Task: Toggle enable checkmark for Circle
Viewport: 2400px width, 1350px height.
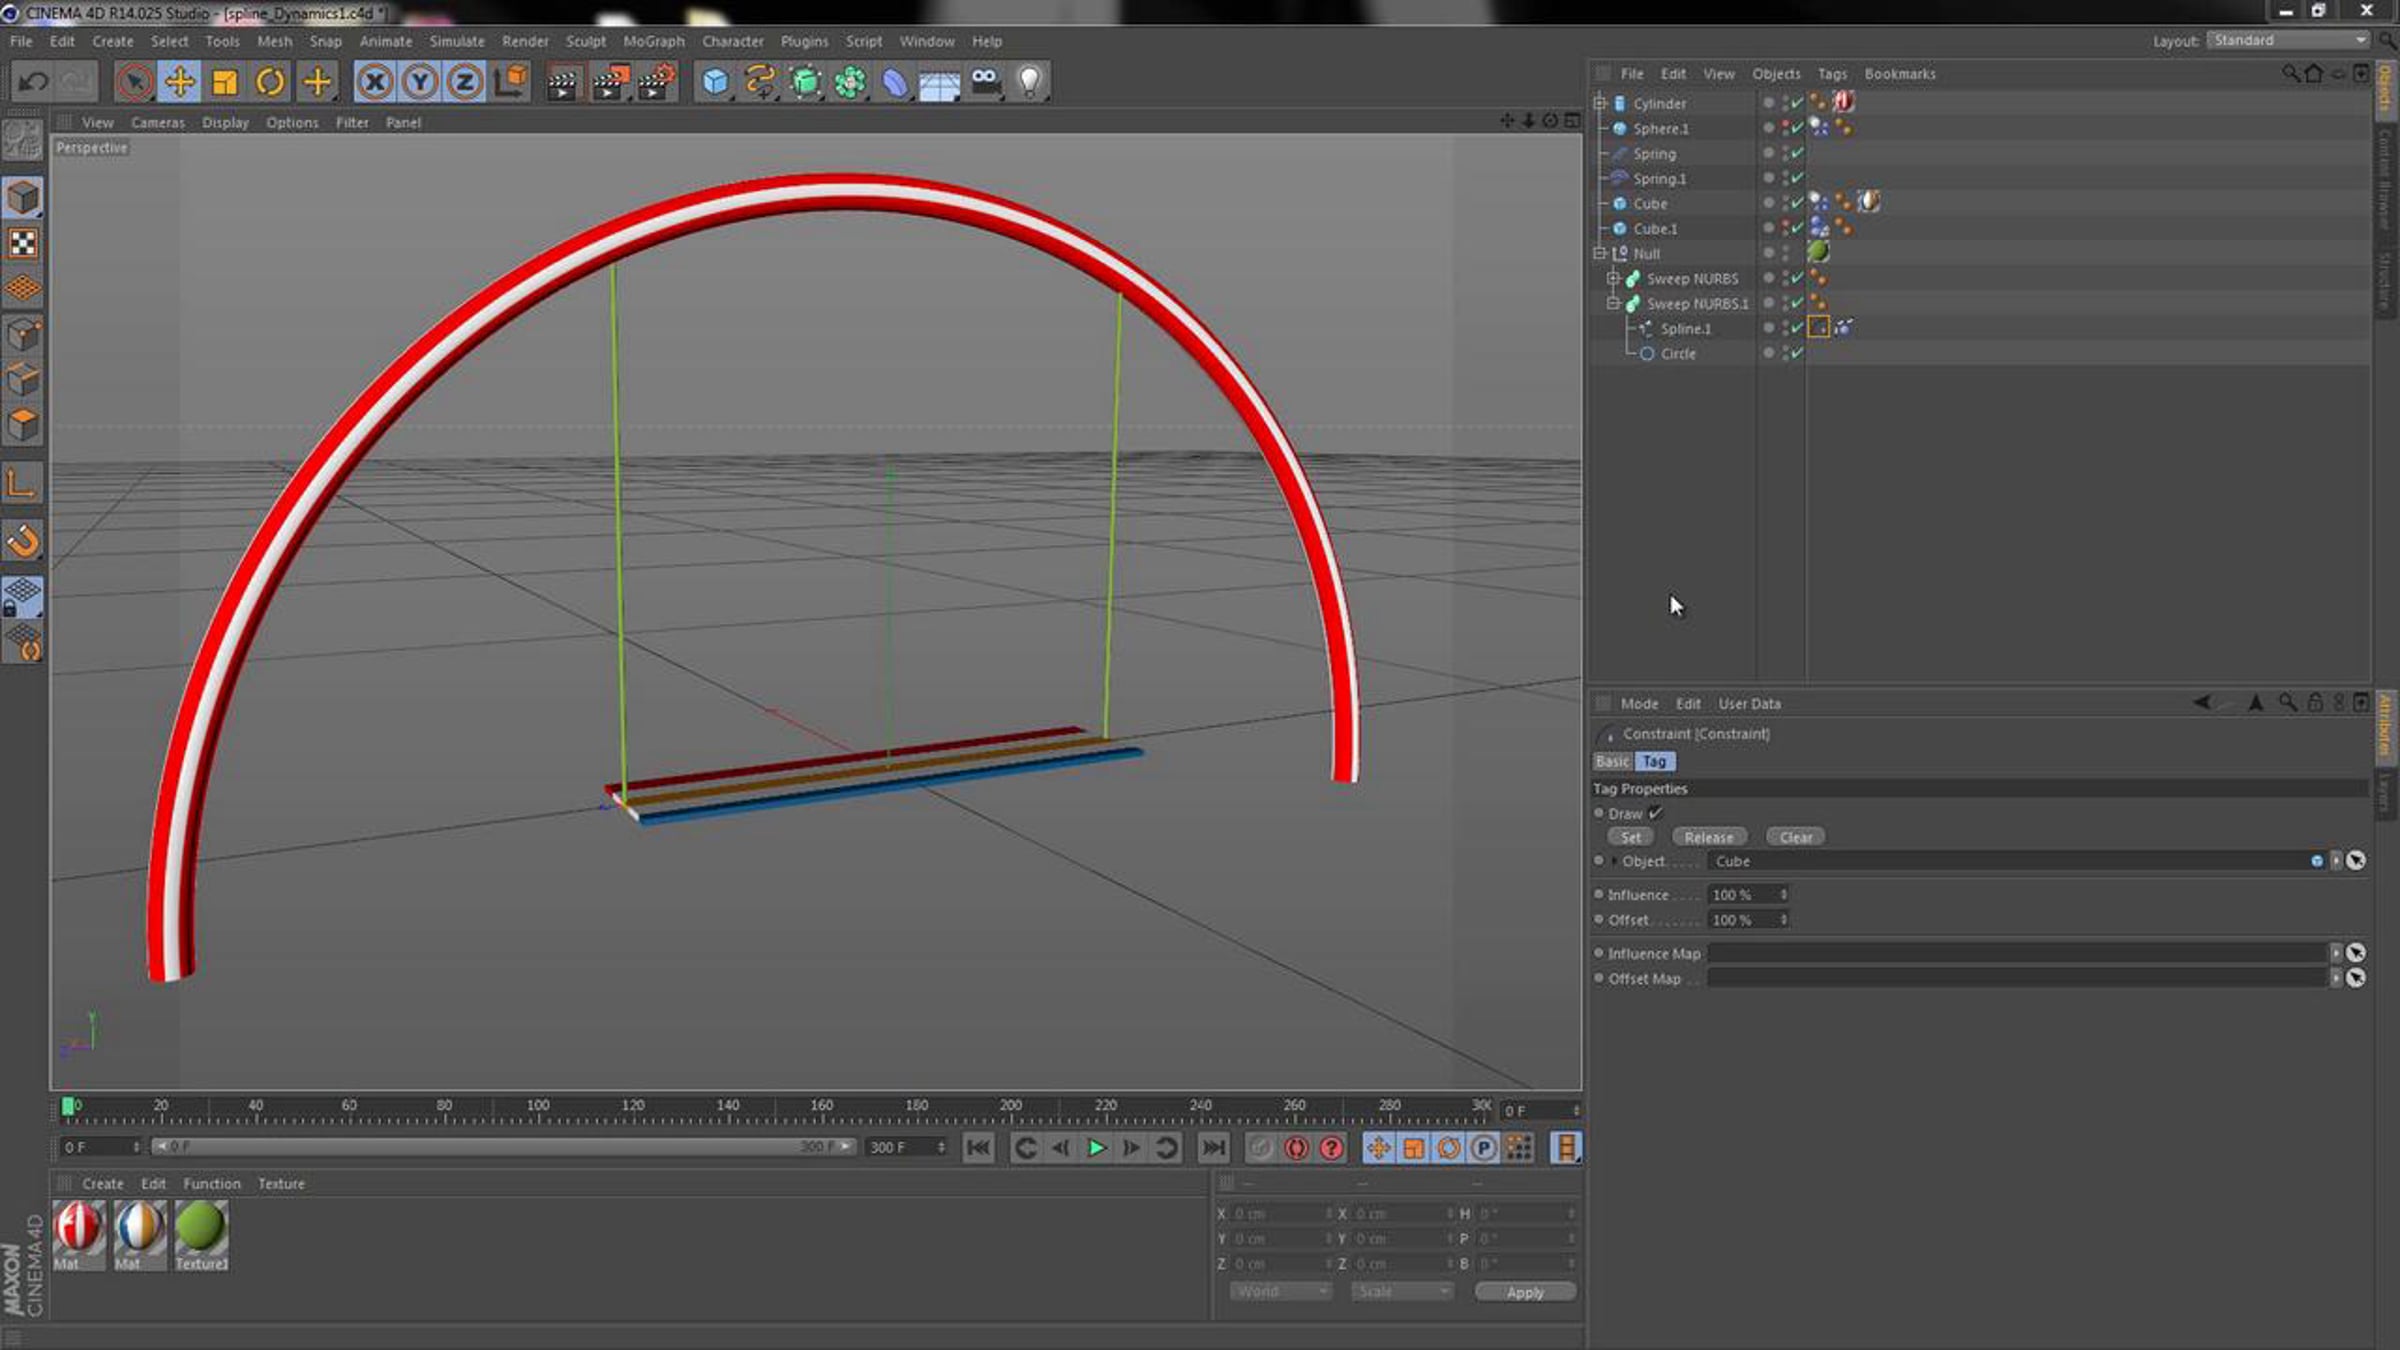Action: (1797, 353)
